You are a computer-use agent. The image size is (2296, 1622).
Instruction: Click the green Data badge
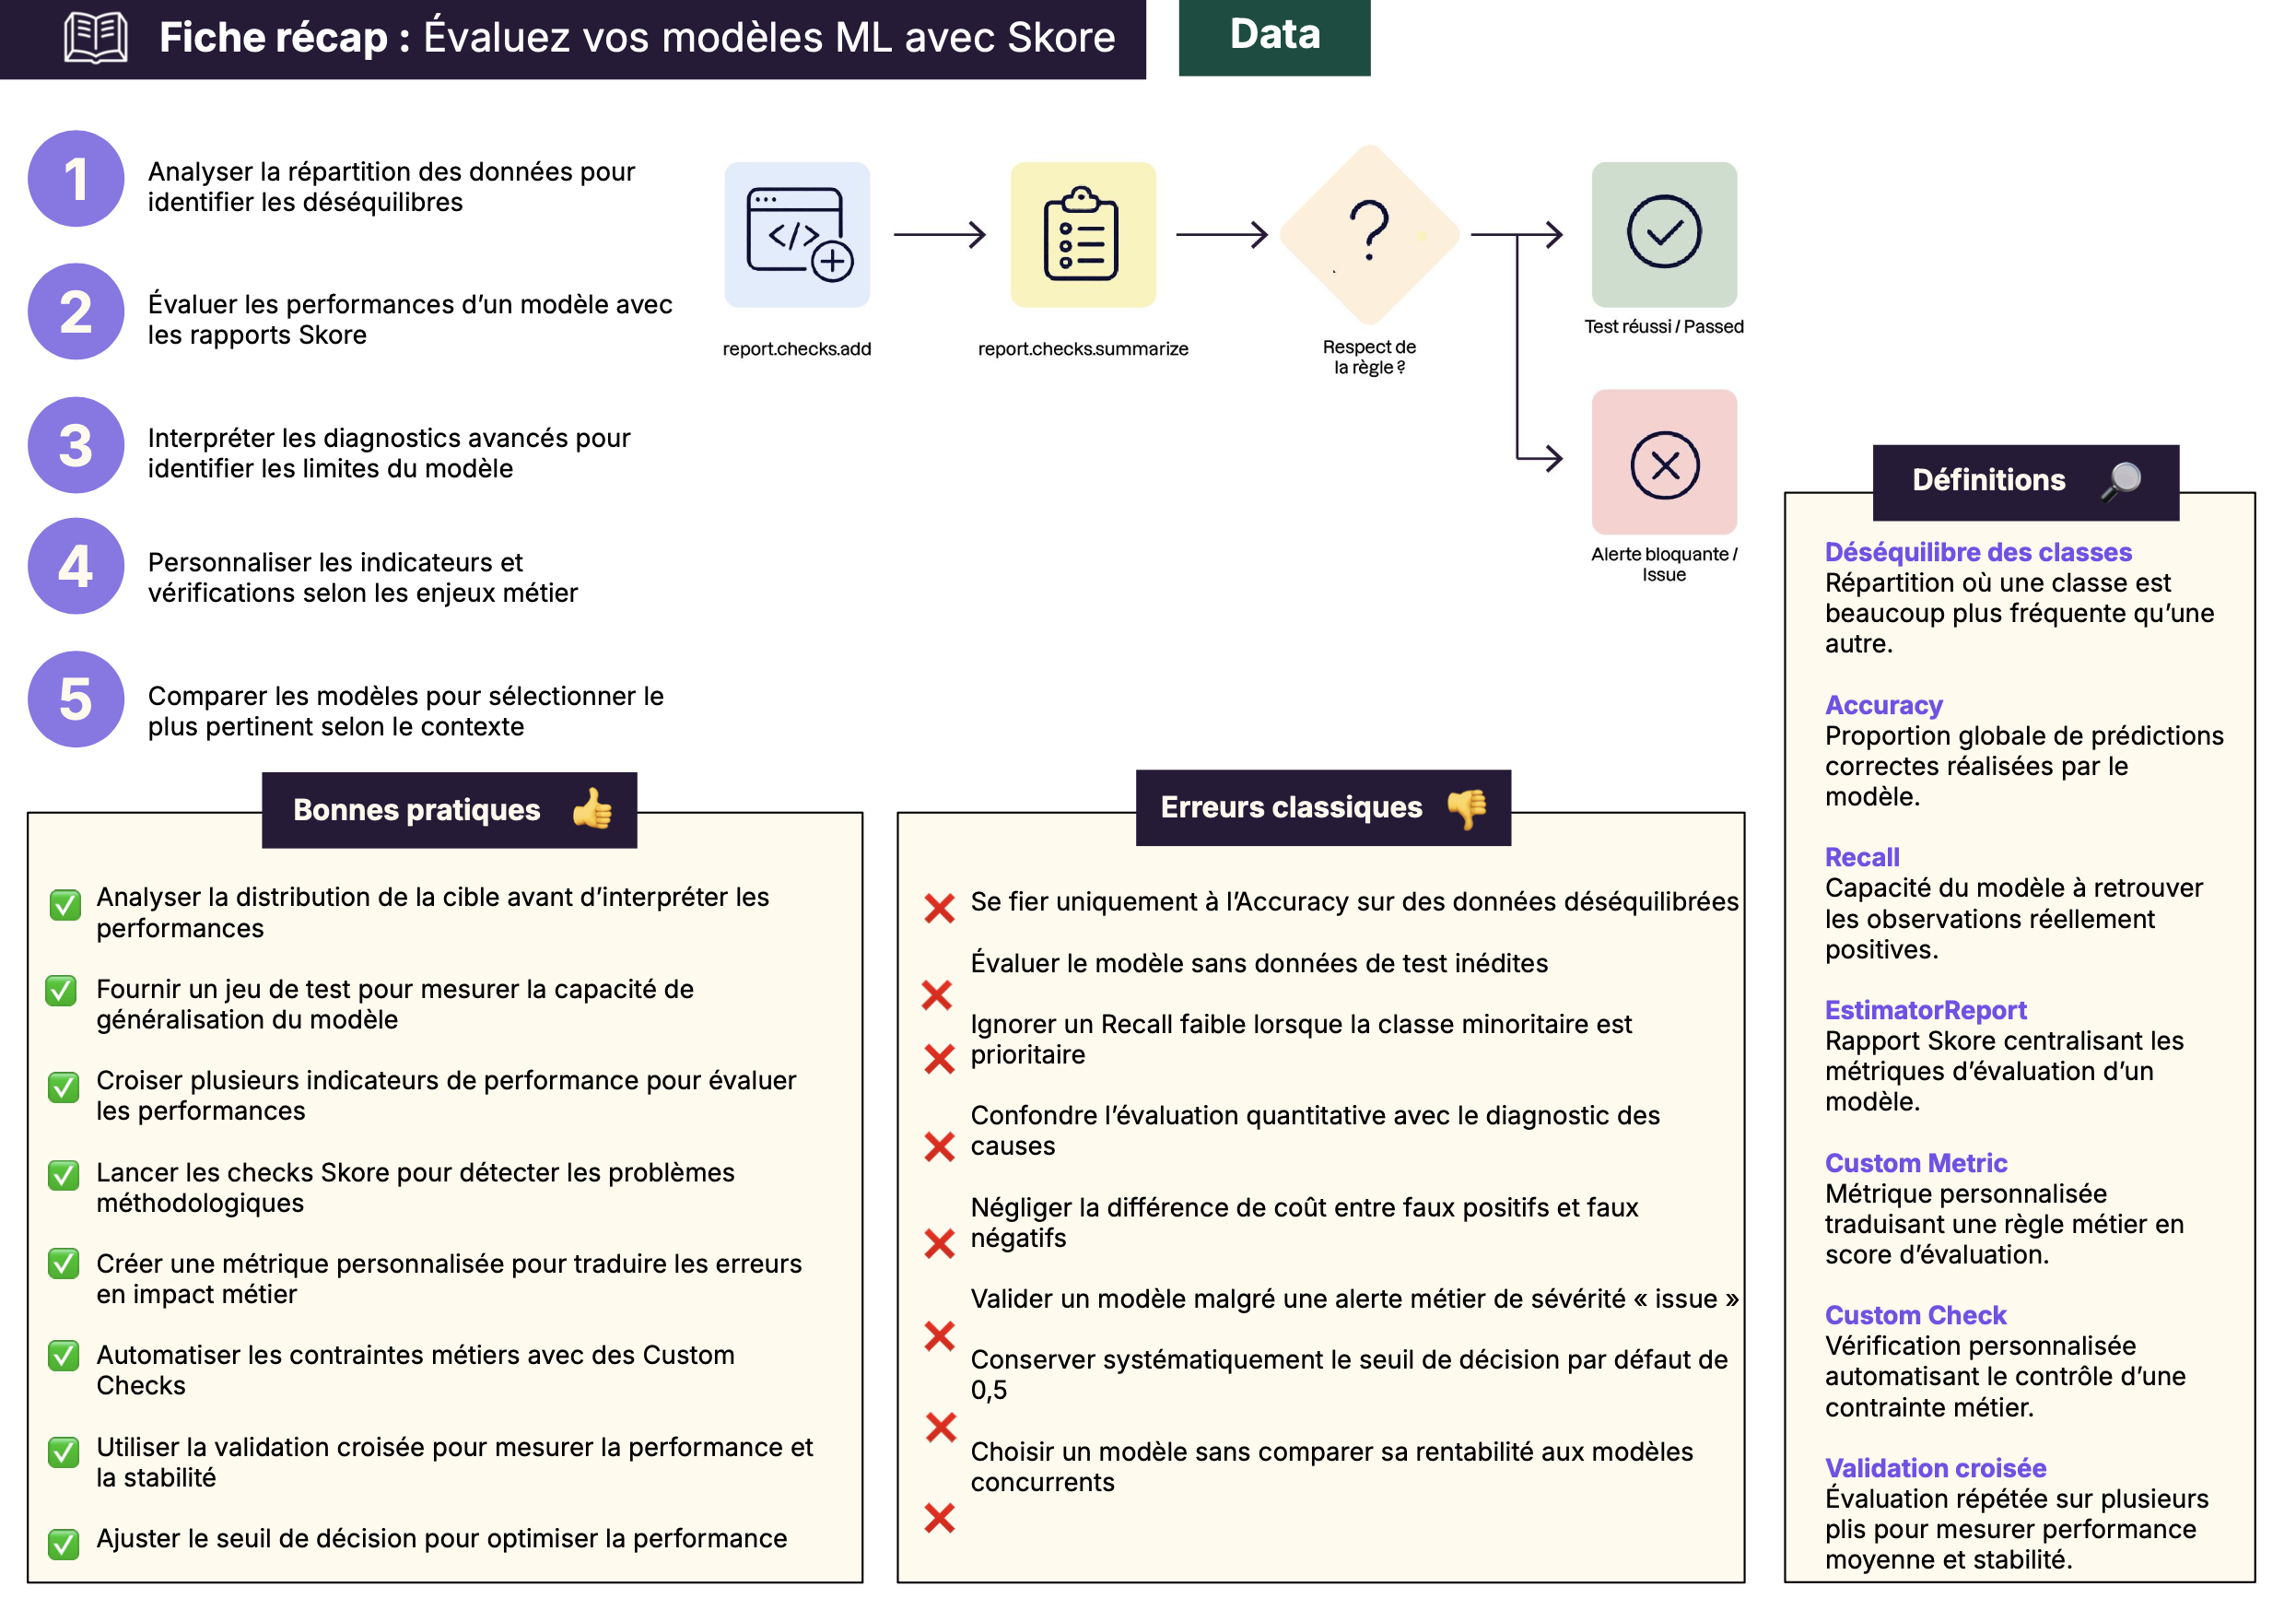click(1274, 37)
